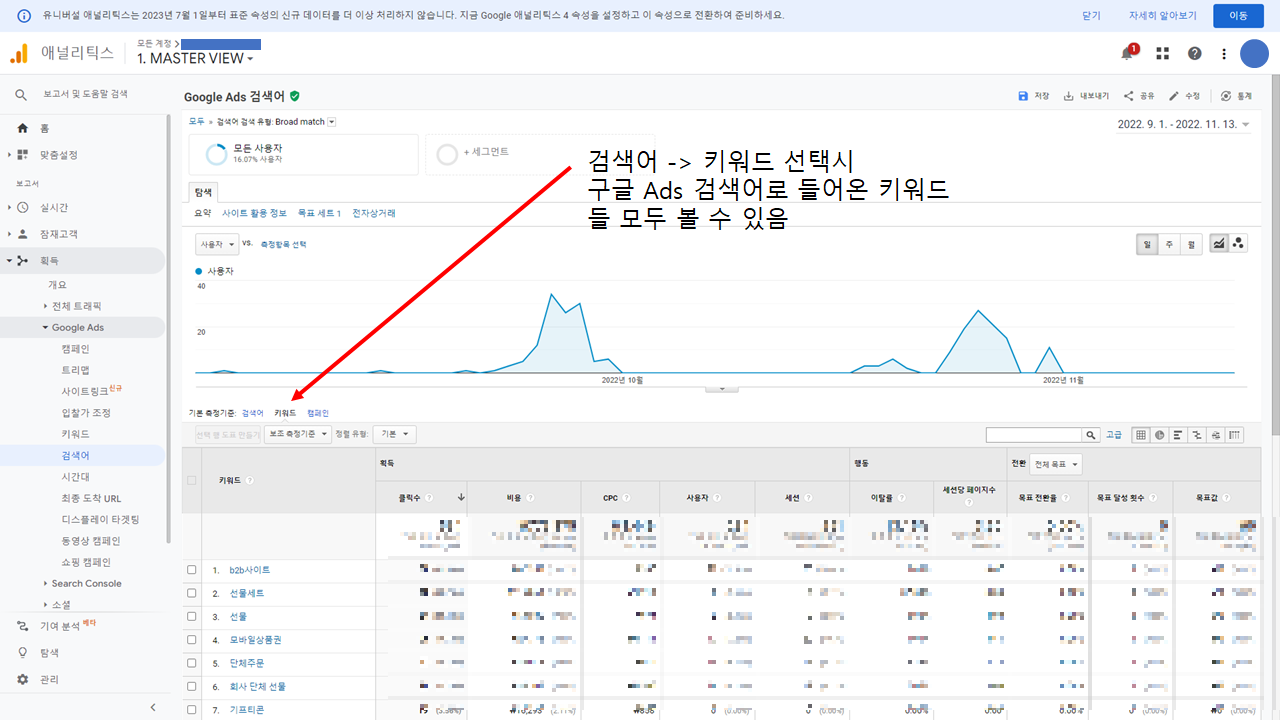The width and height of the screenshot is (1280, 720).
Task: Open 보조 측정기준 secondary dimension dropdown
Action: click(298, 434)
